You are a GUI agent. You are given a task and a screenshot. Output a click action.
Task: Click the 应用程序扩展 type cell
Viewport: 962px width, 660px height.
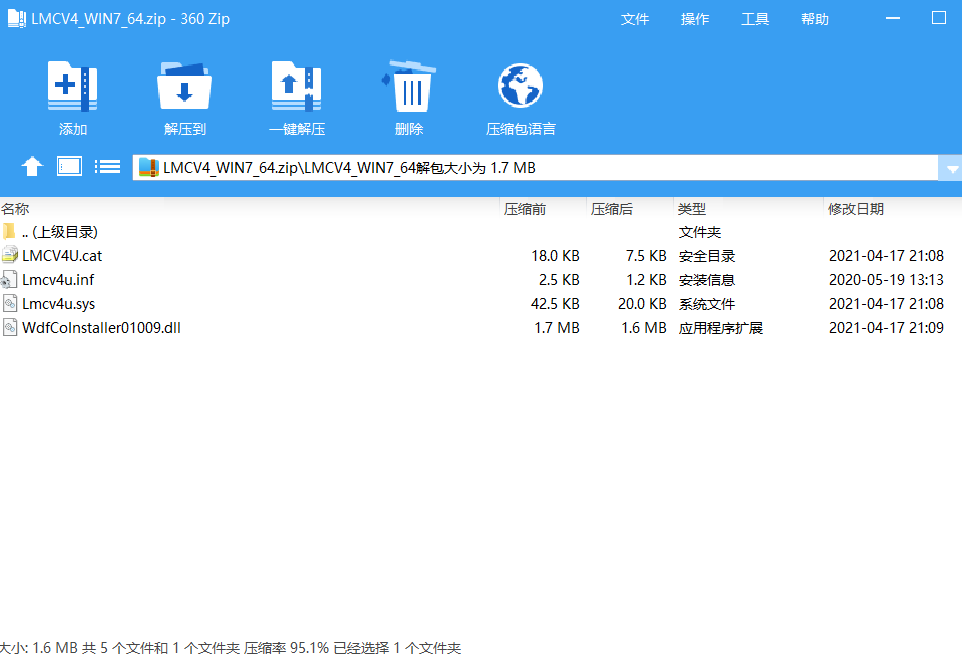coord(721,328)
